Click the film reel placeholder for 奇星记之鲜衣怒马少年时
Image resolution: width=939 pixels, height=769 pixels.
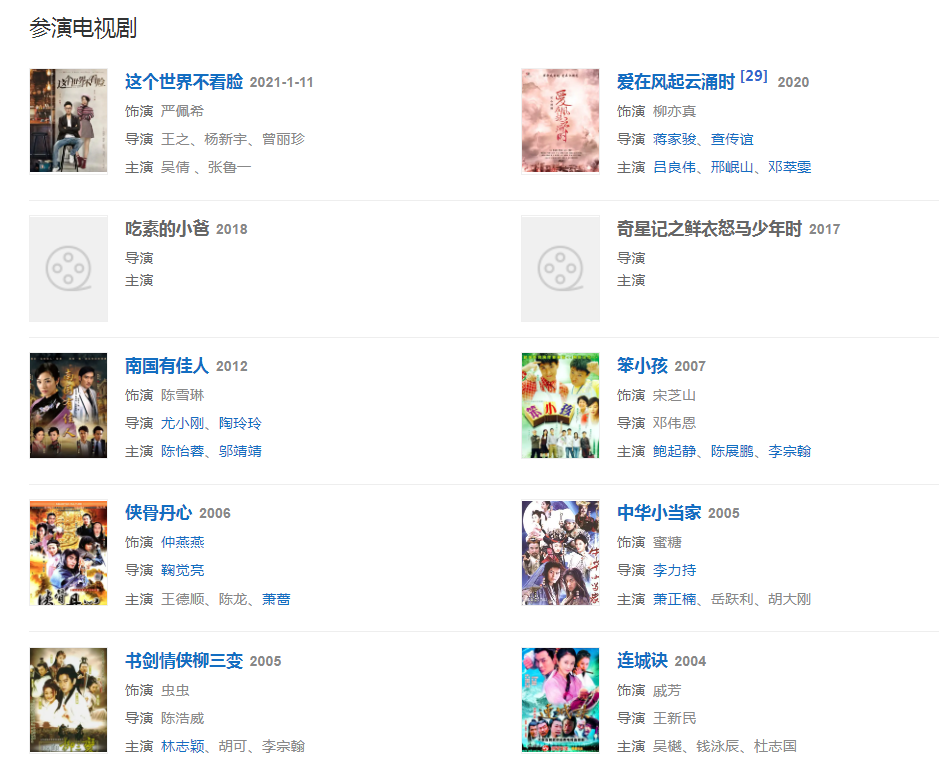[560, 268]
